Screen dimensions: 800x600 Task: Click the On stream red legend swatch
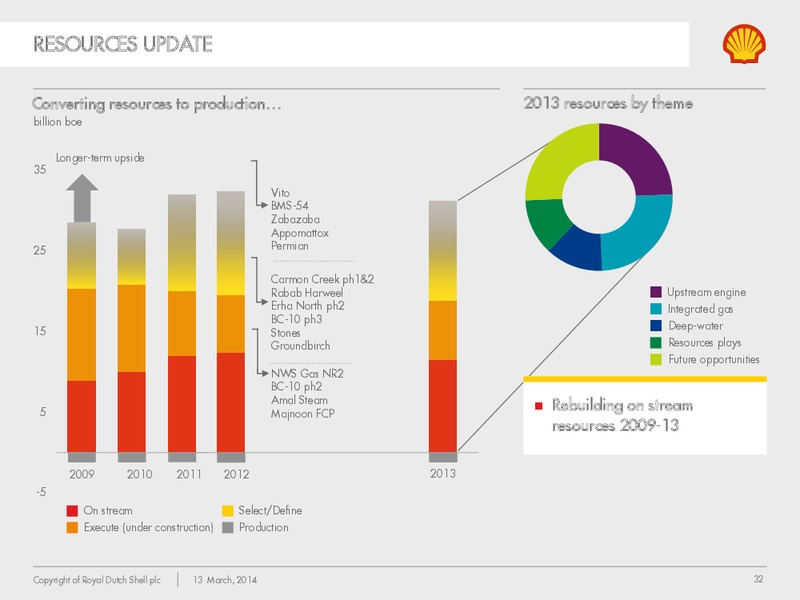coord(72,511)
